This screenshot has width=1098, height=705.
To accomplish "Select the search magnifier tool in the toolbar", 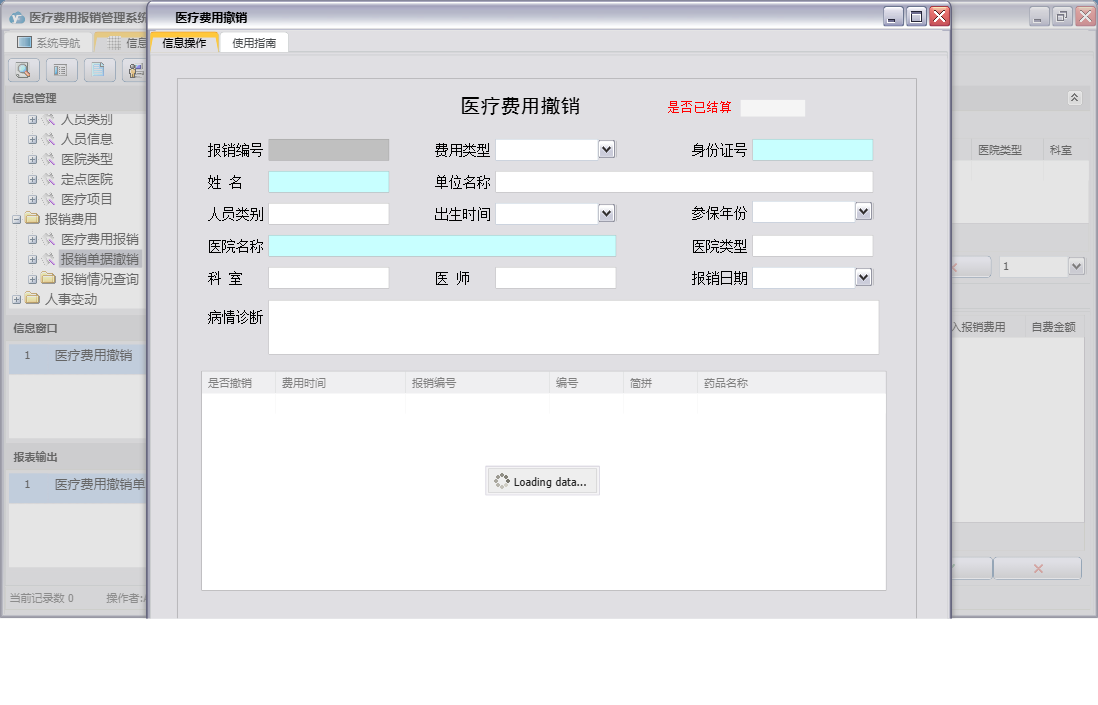I will point(22,70).
